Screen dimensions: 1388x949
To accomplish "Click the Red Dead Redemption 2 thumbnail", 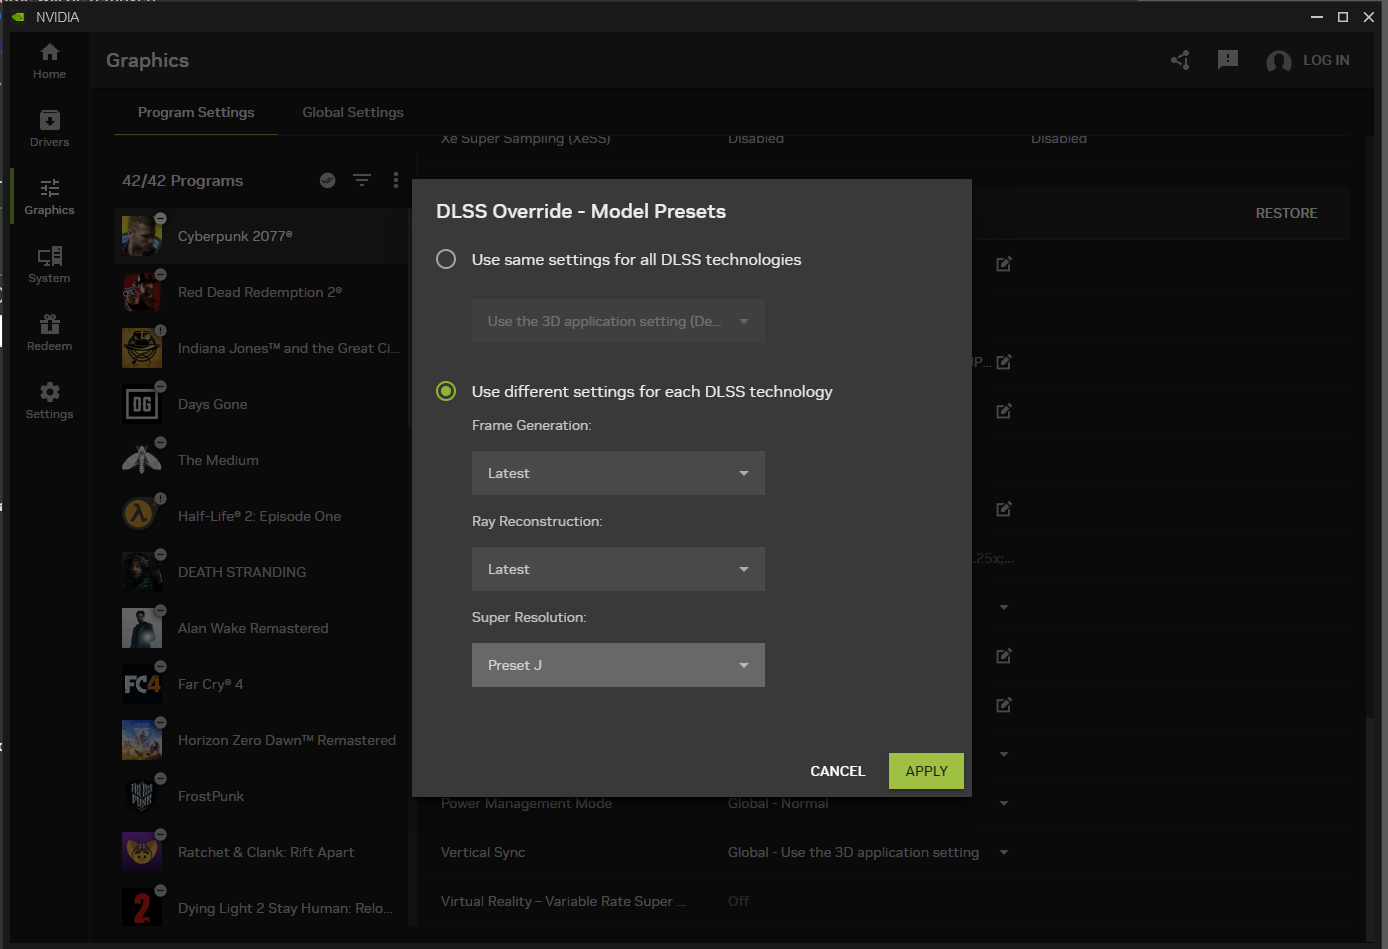I will click(142, 292).
